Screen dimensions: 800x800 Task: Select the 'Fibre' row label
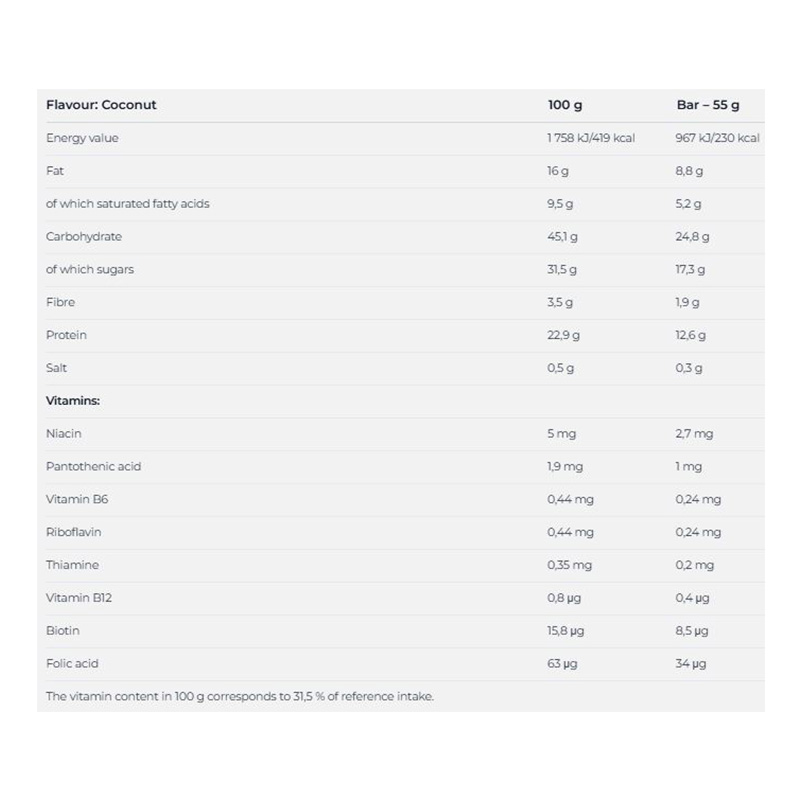point(60,302)
